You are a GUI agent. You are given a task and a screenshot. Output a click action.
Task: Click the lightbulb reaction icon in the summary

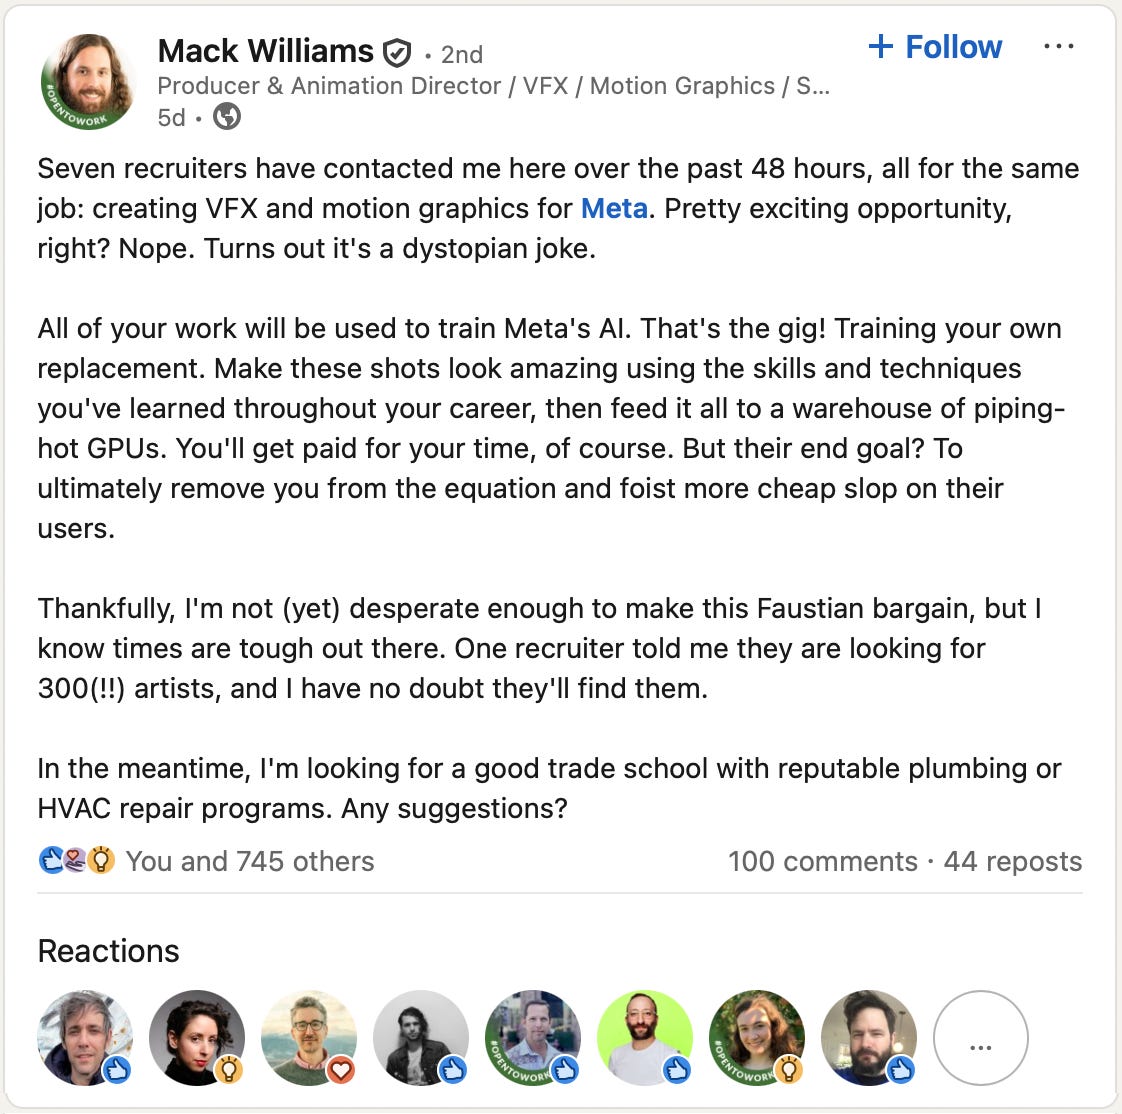[x=99, y=859]
